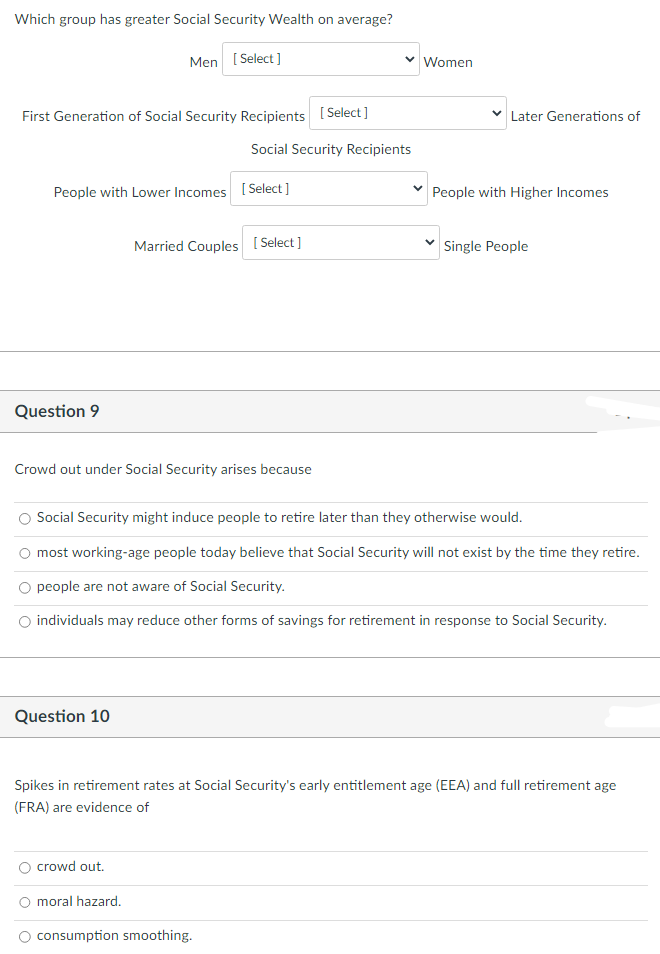Click the dropdown arrow beside Men select box

tap(410, 59)
